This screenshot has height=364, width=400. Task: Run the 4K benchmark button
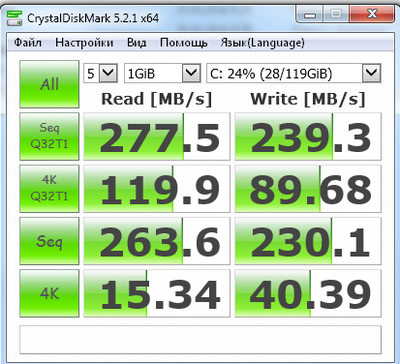[49, 293]
